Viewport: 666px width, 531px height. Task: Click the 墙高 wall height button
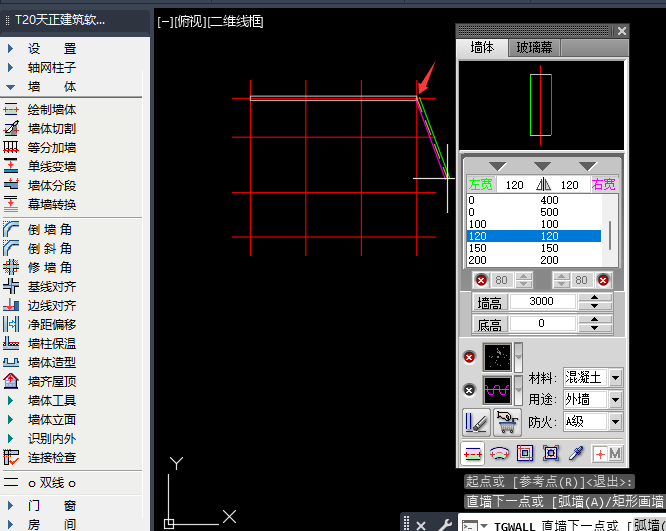click(x=489, y=302)
